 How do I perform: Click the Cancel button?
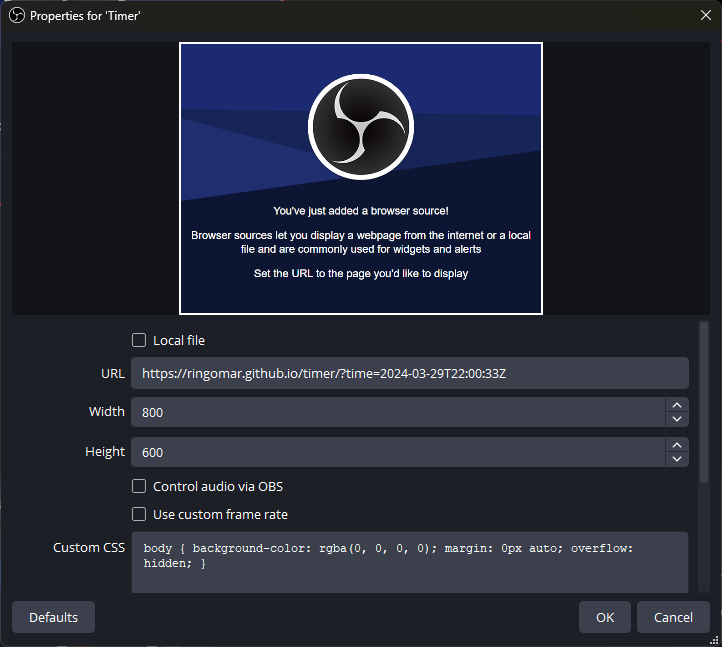coord(673,617)
